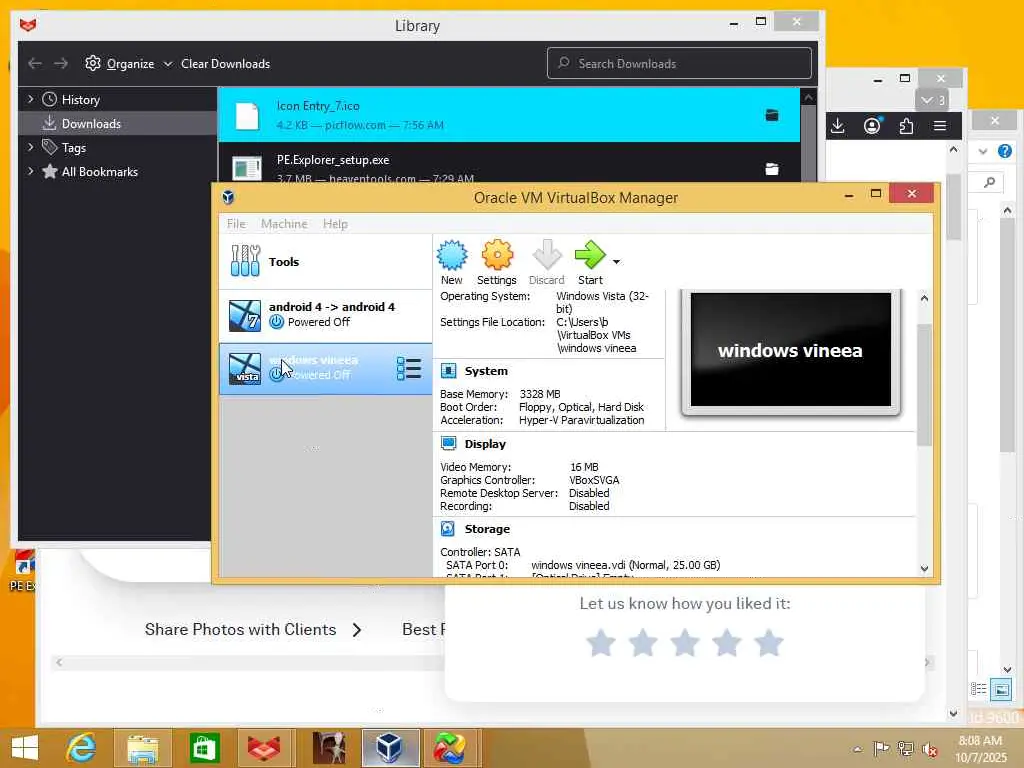This screenshot has height=768, width=1024.
Task: Rate with the first star
Action: tap(601, 643)
